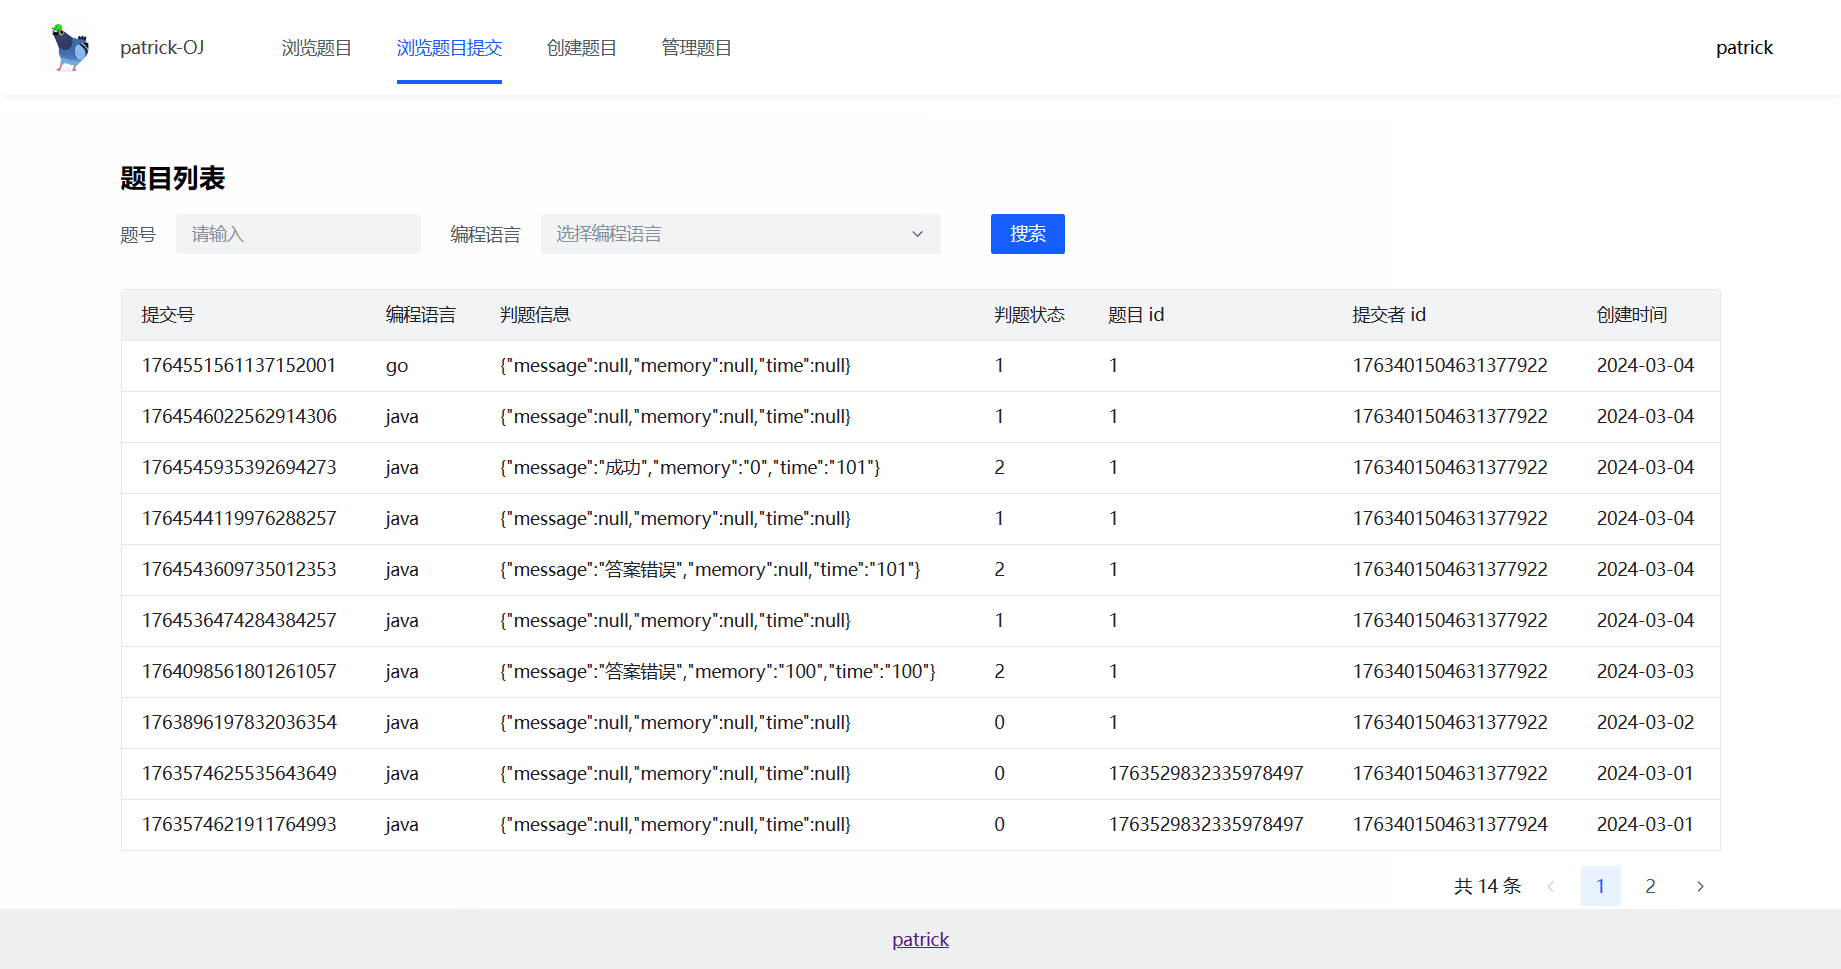This screenshot has width=1841, height=969.
Task: Open the patrick footer link
Action: click(x=920, y=939)
